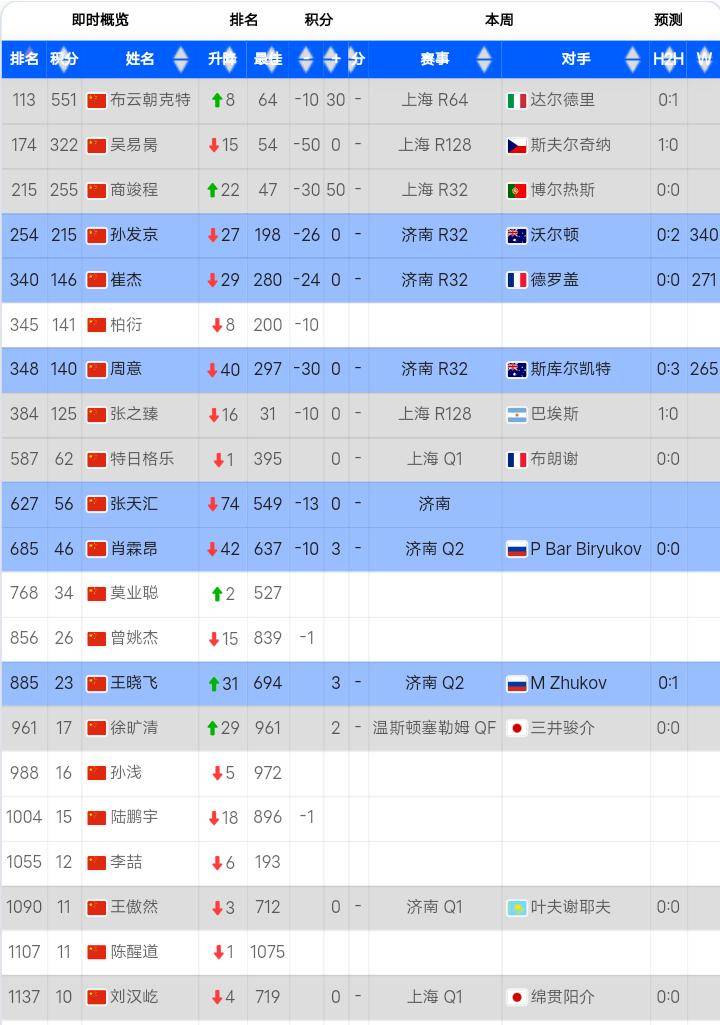Click the Argentine flag next to 巴埃斯

[x=516, y=414]
